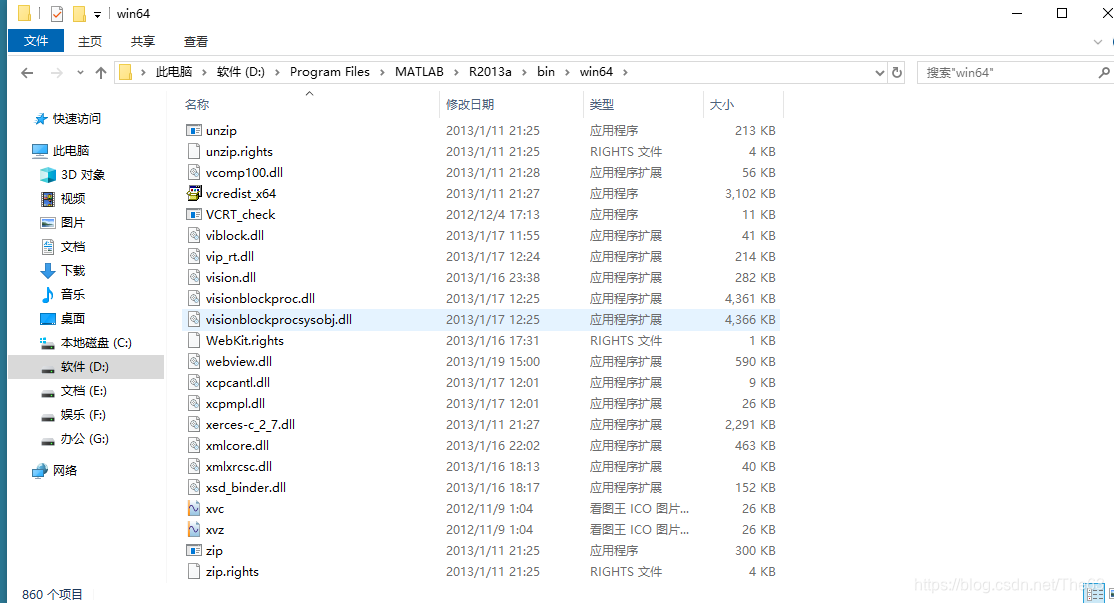Open 3D 对象 folder in sidebar
Screen dimensions: 1114x603
click(x=82, y=175)
